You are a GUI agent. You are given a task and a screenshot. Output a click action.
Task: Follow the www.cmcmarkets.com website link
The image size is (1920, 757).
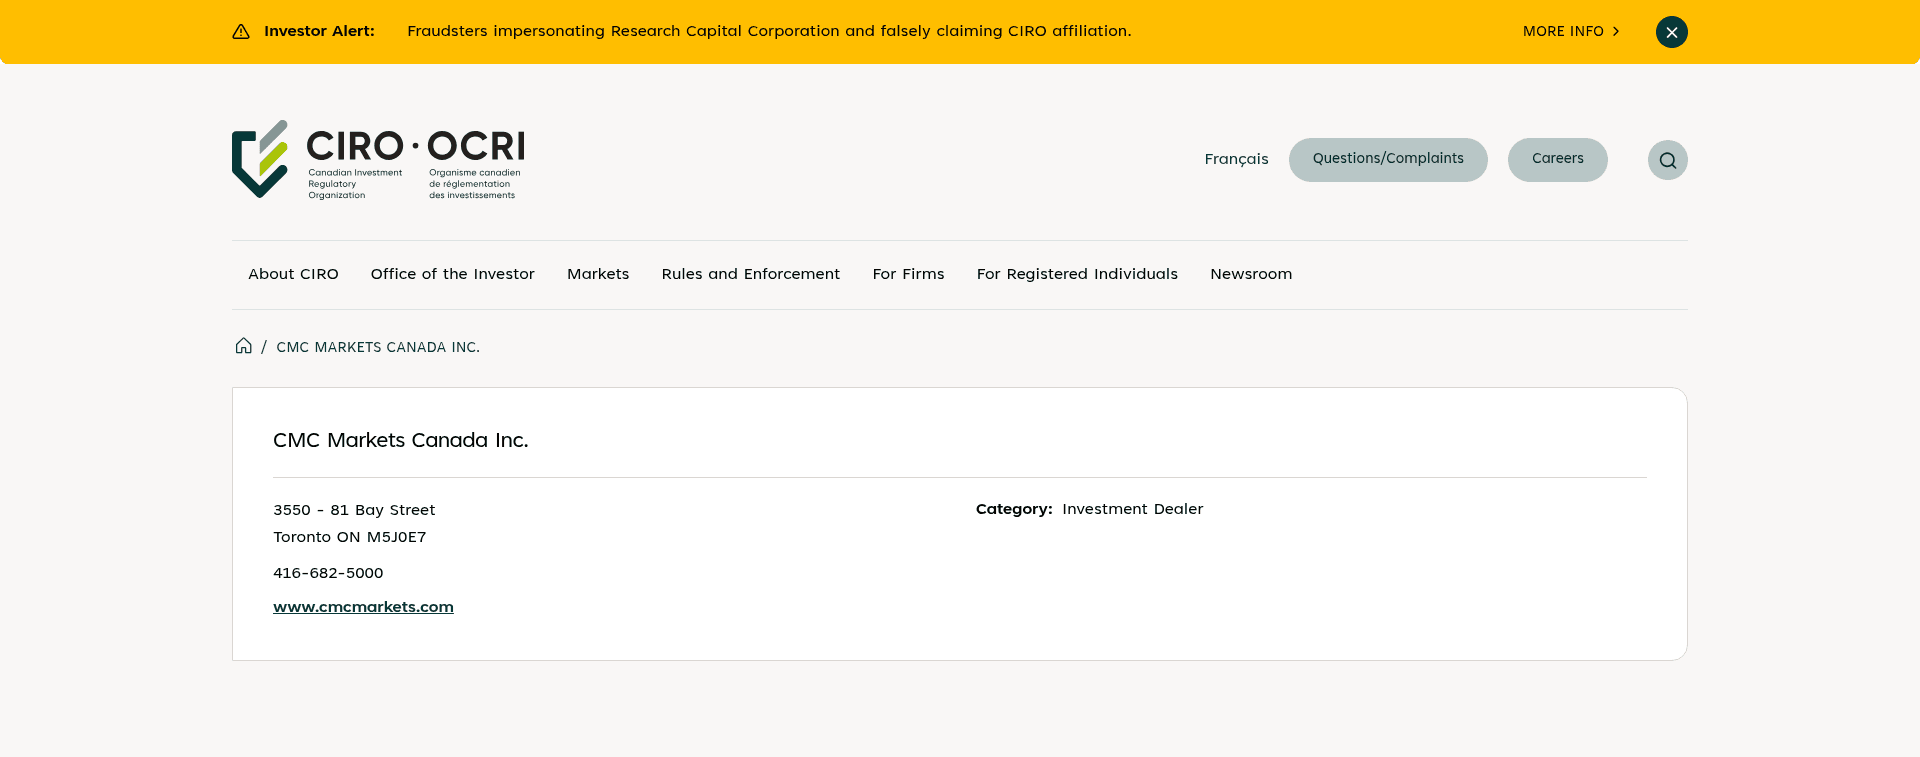click(x=363, y=607)
